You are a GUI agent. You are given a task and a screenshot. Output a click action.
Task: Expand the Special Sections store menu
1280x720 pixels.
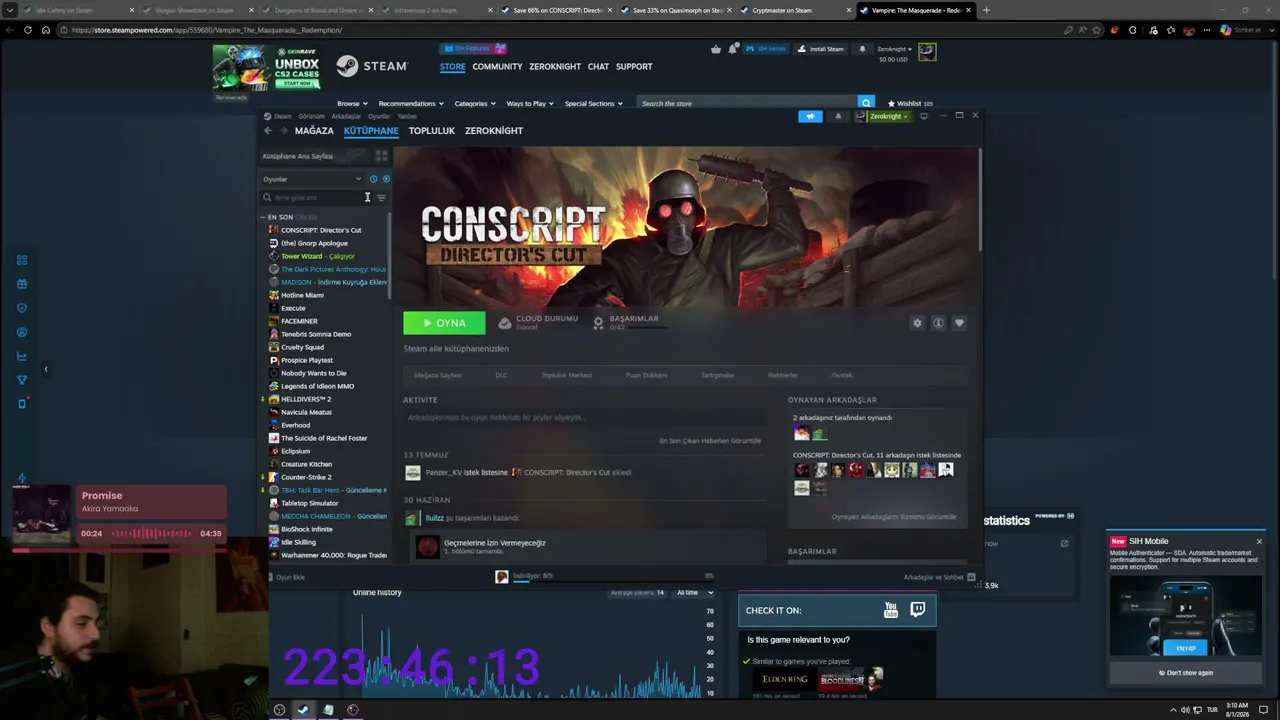(593, 103)
